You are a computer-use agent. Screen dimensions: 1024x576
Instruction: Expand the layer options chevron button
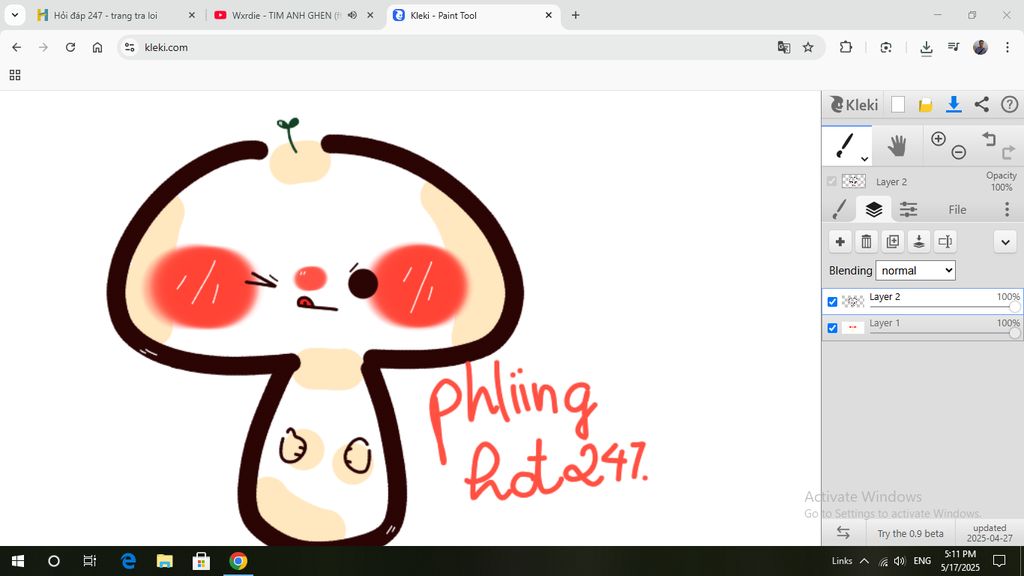pos(1005,242)
